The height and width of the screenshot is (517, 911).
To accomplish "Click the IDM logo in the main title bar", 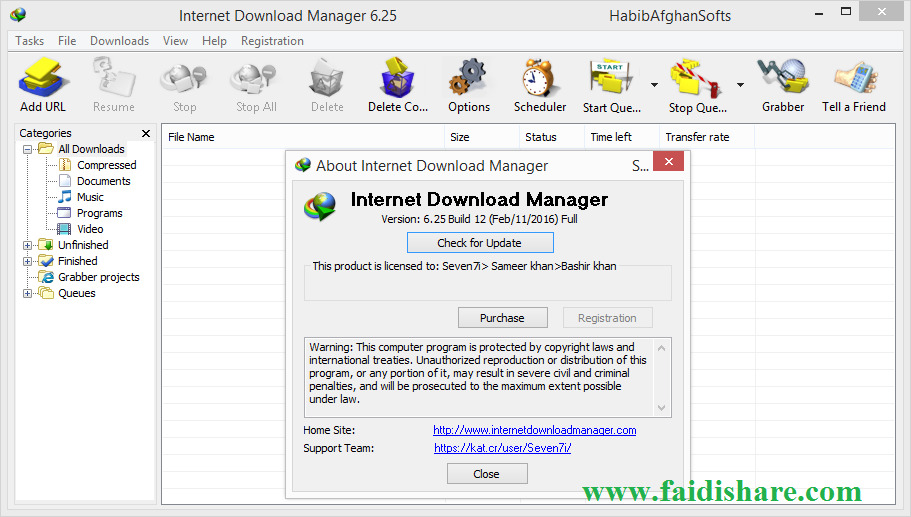I will coord(18,15).
